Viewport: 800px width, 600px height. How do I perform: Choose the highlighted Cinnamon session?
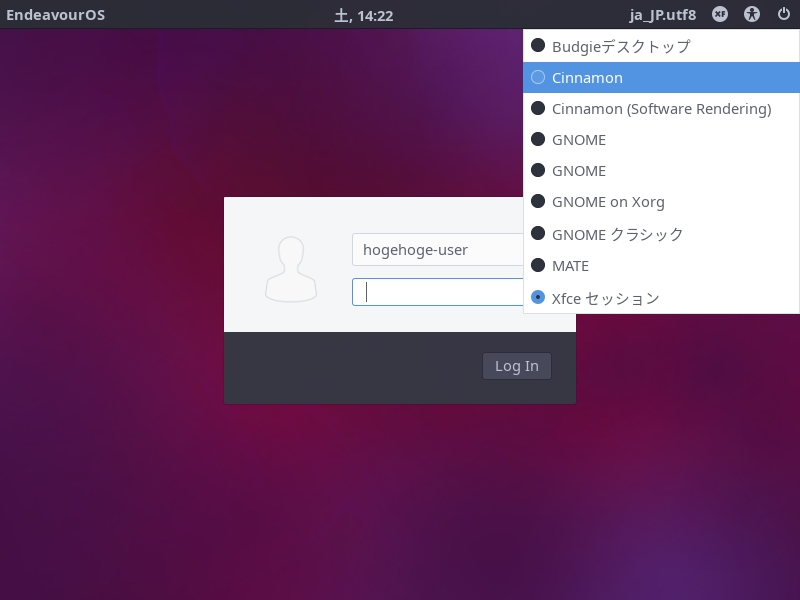661,78
